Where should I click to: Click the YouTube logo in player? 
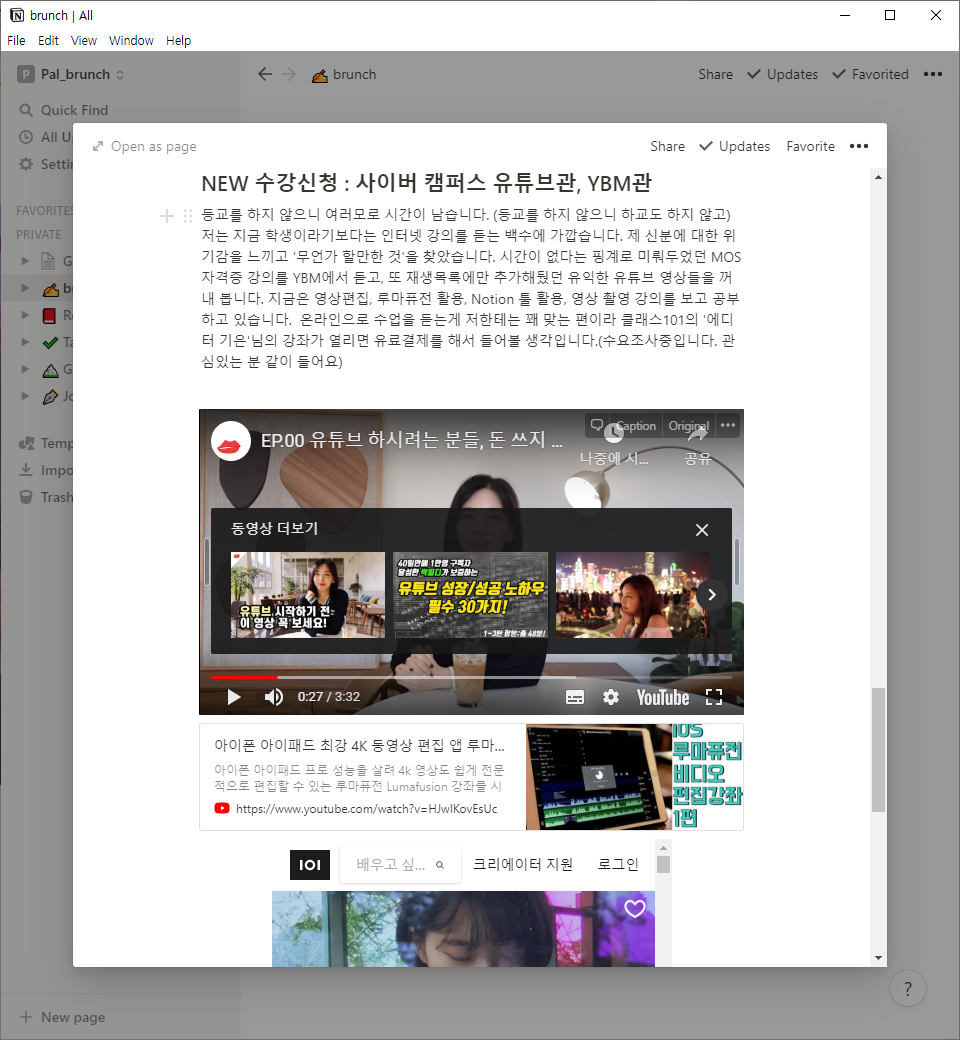pos(663,697)
